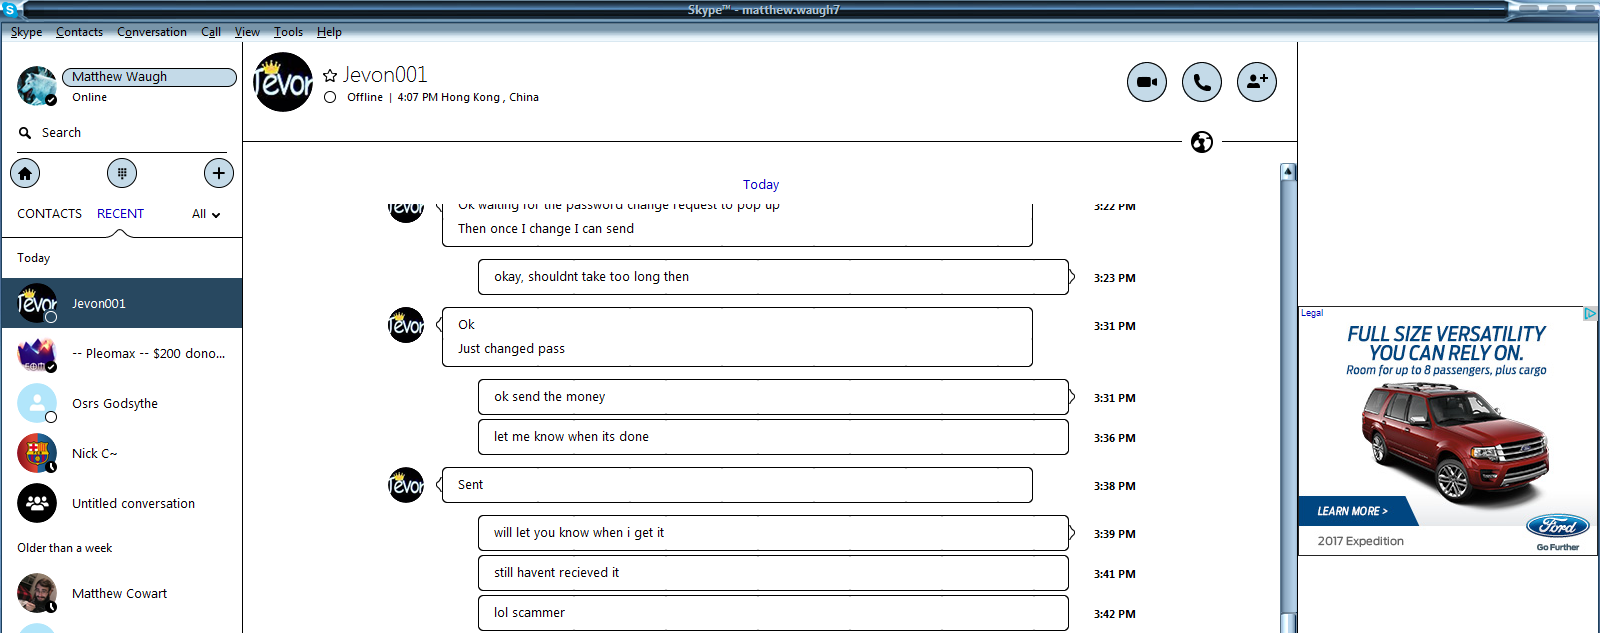This screenshot has height=633, width=1600.
Task: Click the globe icon below call buttons
Action: (x=1202, y=142)
